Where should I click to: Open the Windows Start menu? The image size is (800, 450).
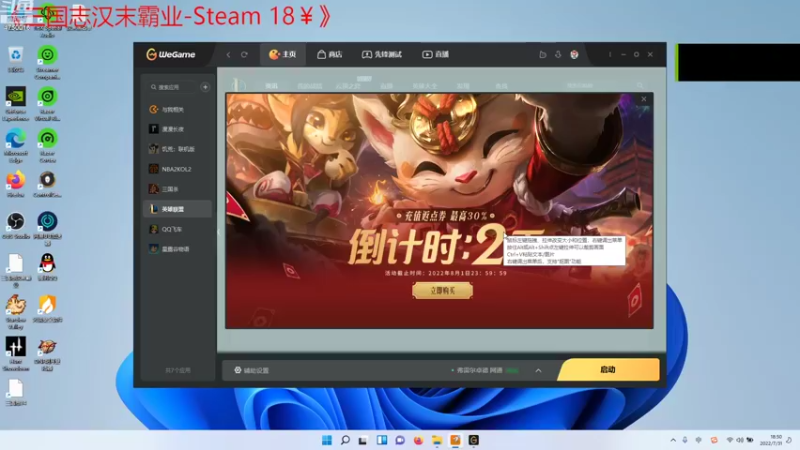click(x=327, y=440)
